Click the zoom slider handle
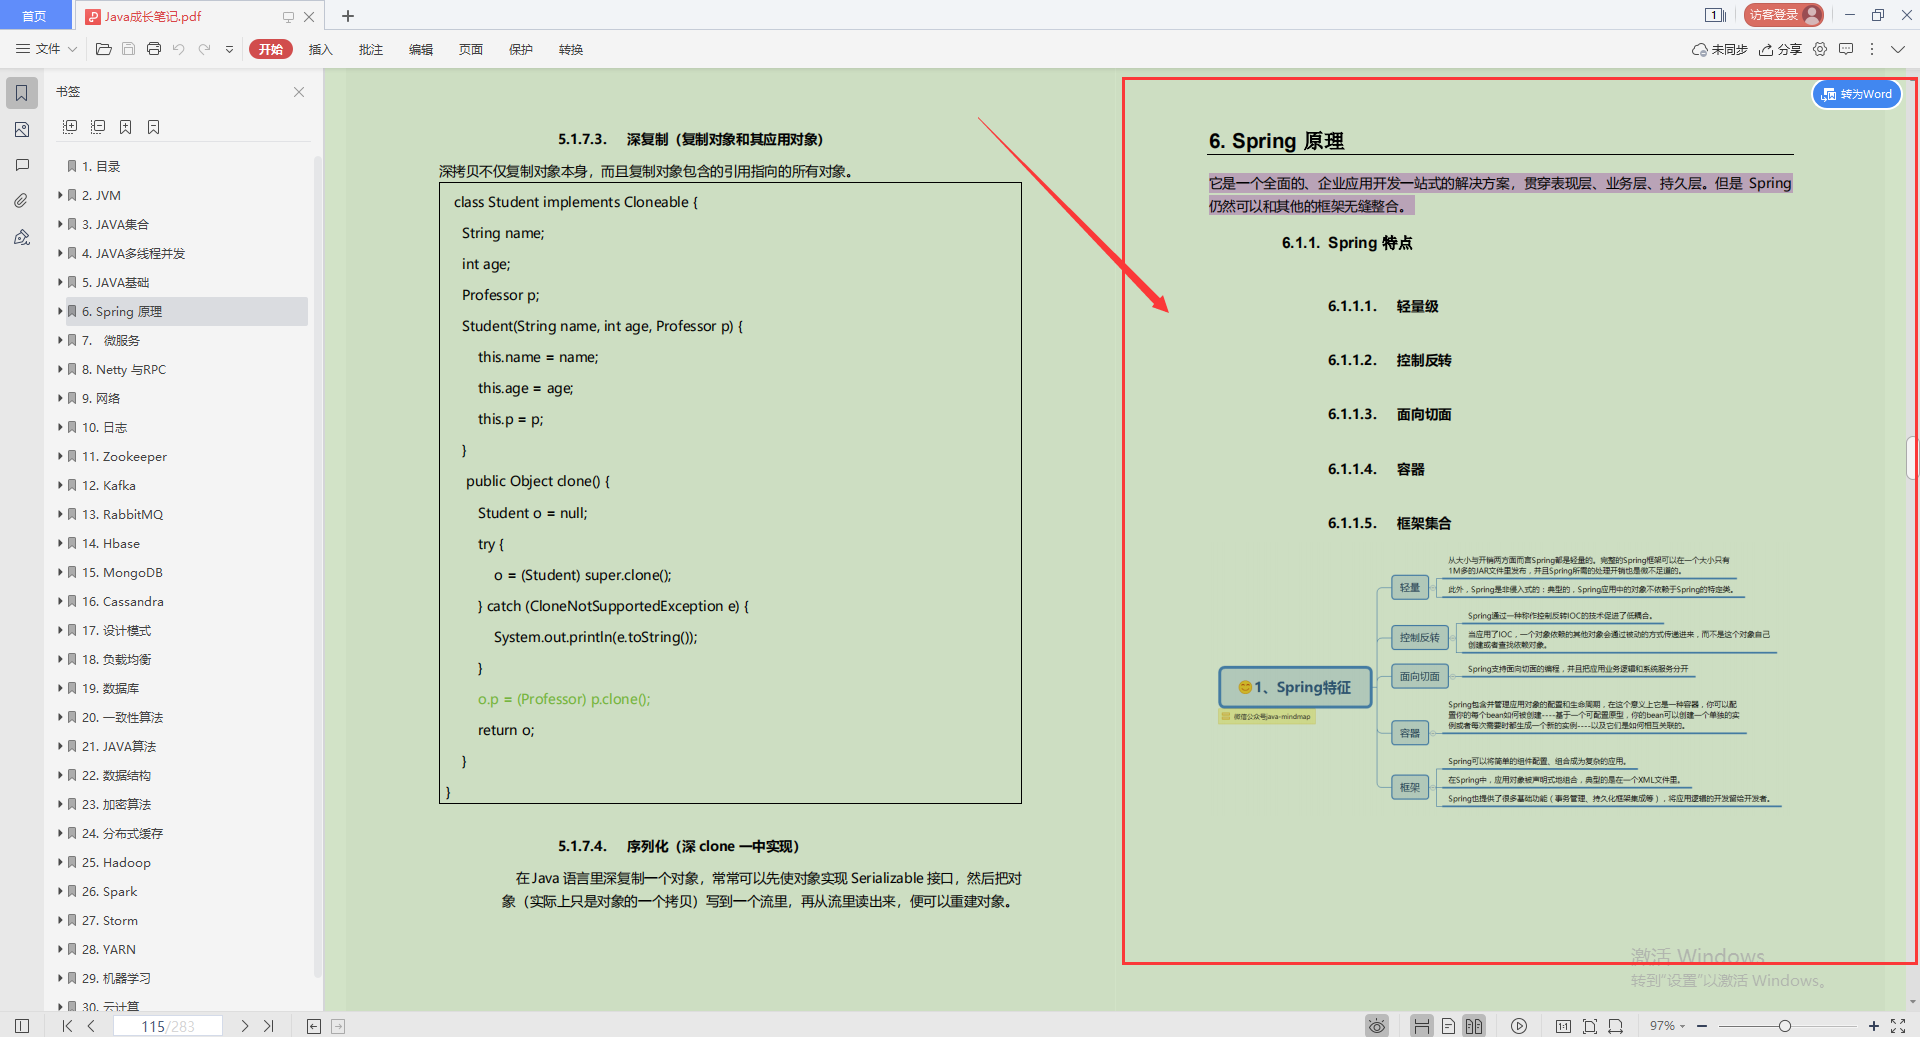 1785,1026
